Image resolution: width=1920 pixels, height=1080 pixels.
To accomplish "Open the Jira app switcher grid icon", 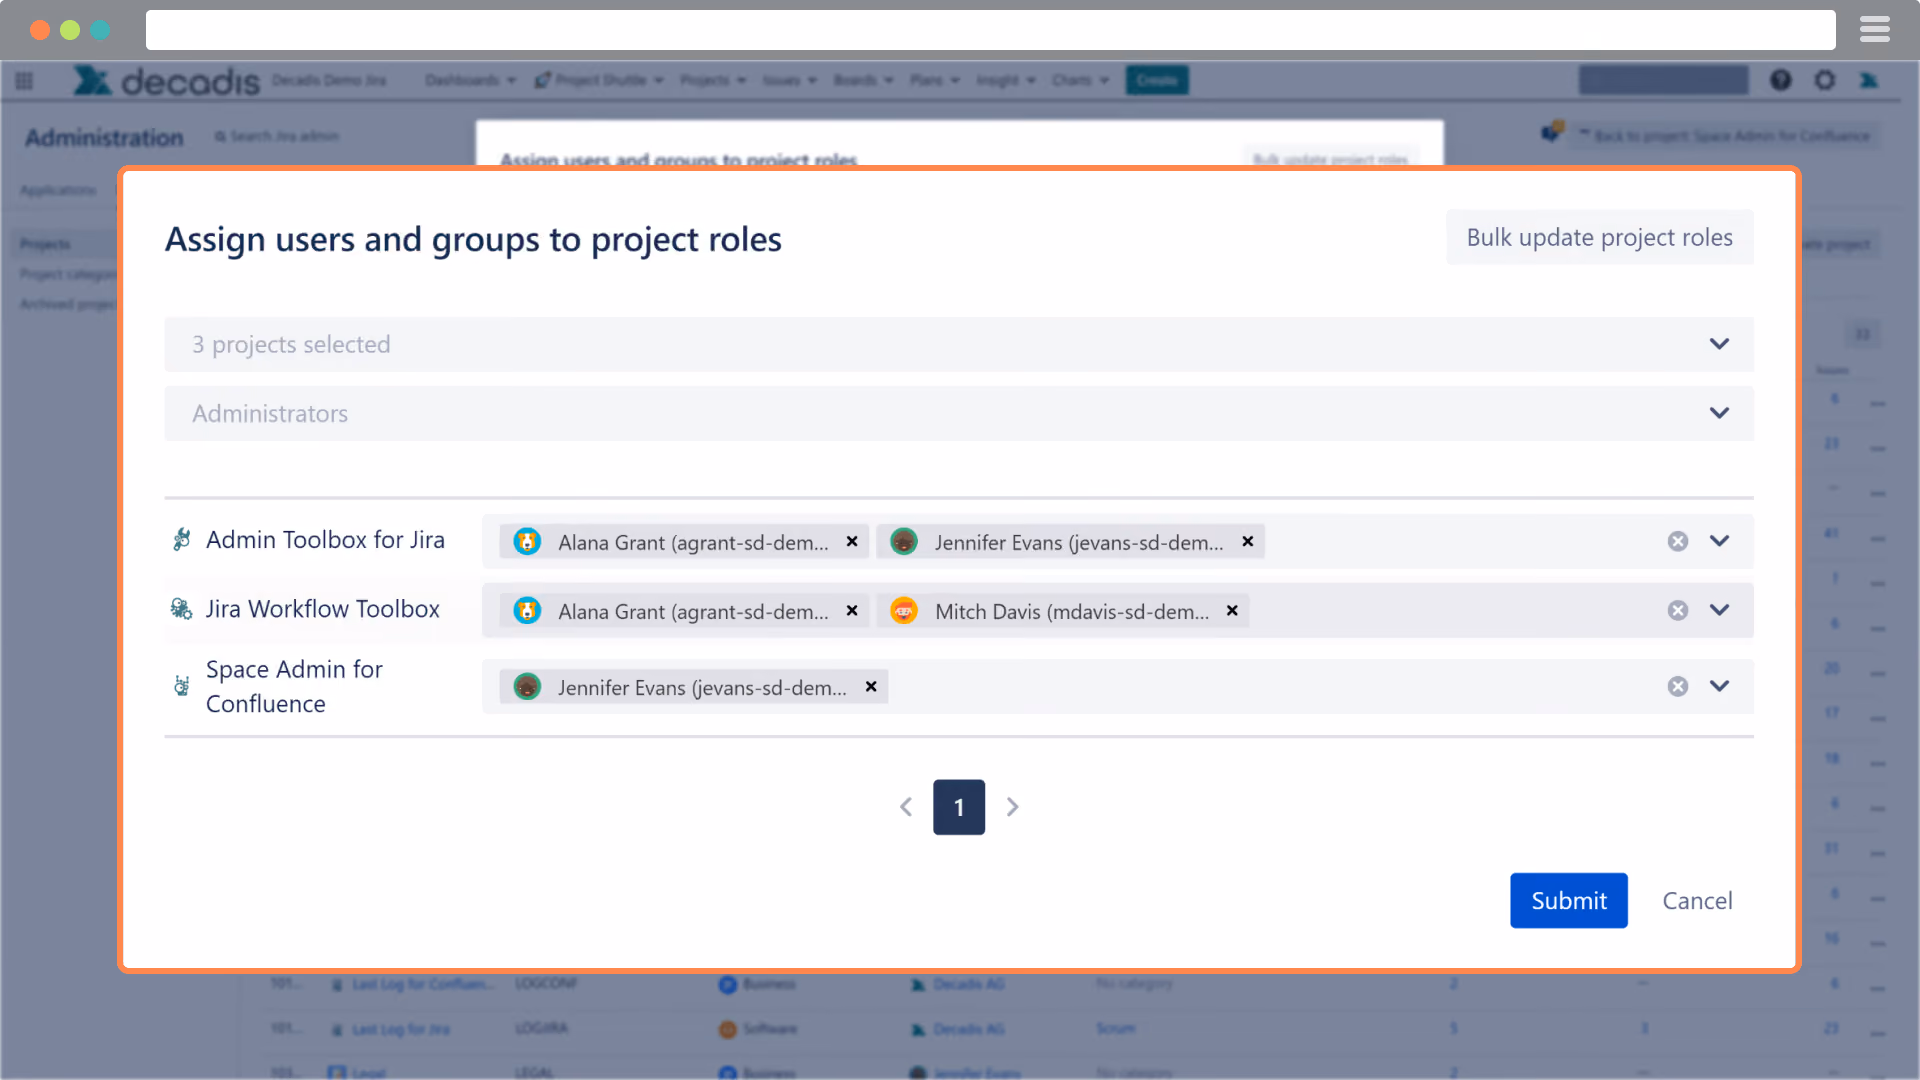I will point(24,80).
